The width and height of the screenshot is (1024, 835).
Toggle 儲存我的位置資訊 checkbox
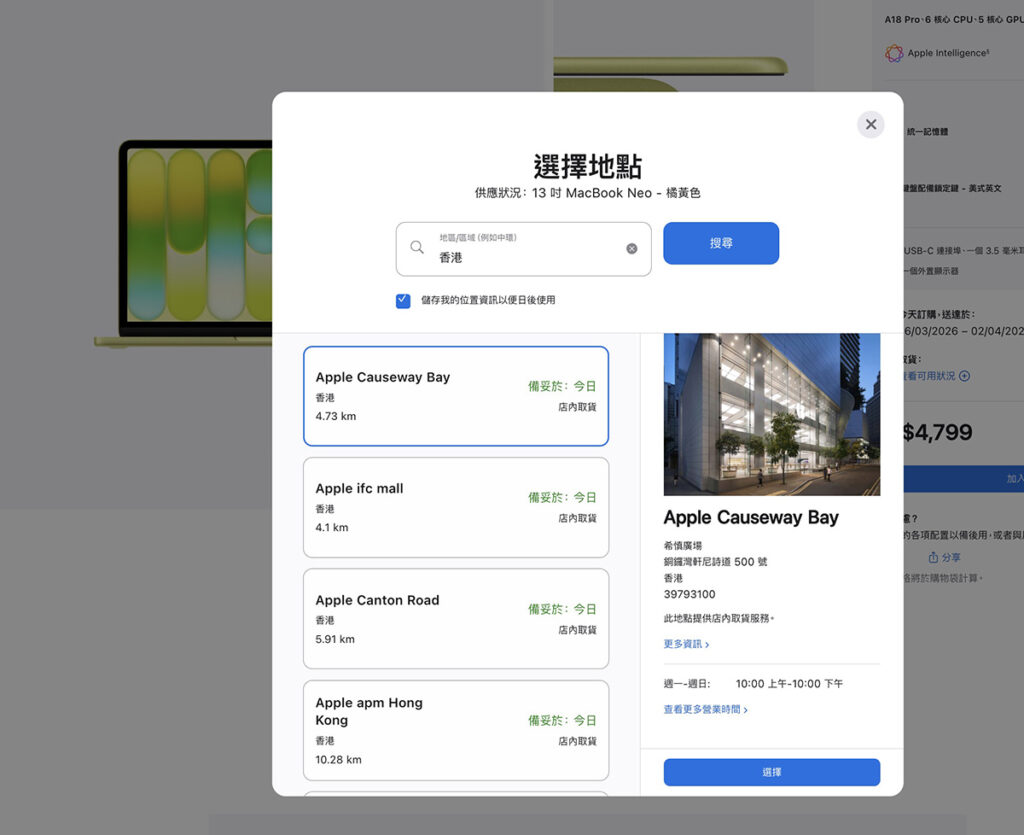coord(403,300)
